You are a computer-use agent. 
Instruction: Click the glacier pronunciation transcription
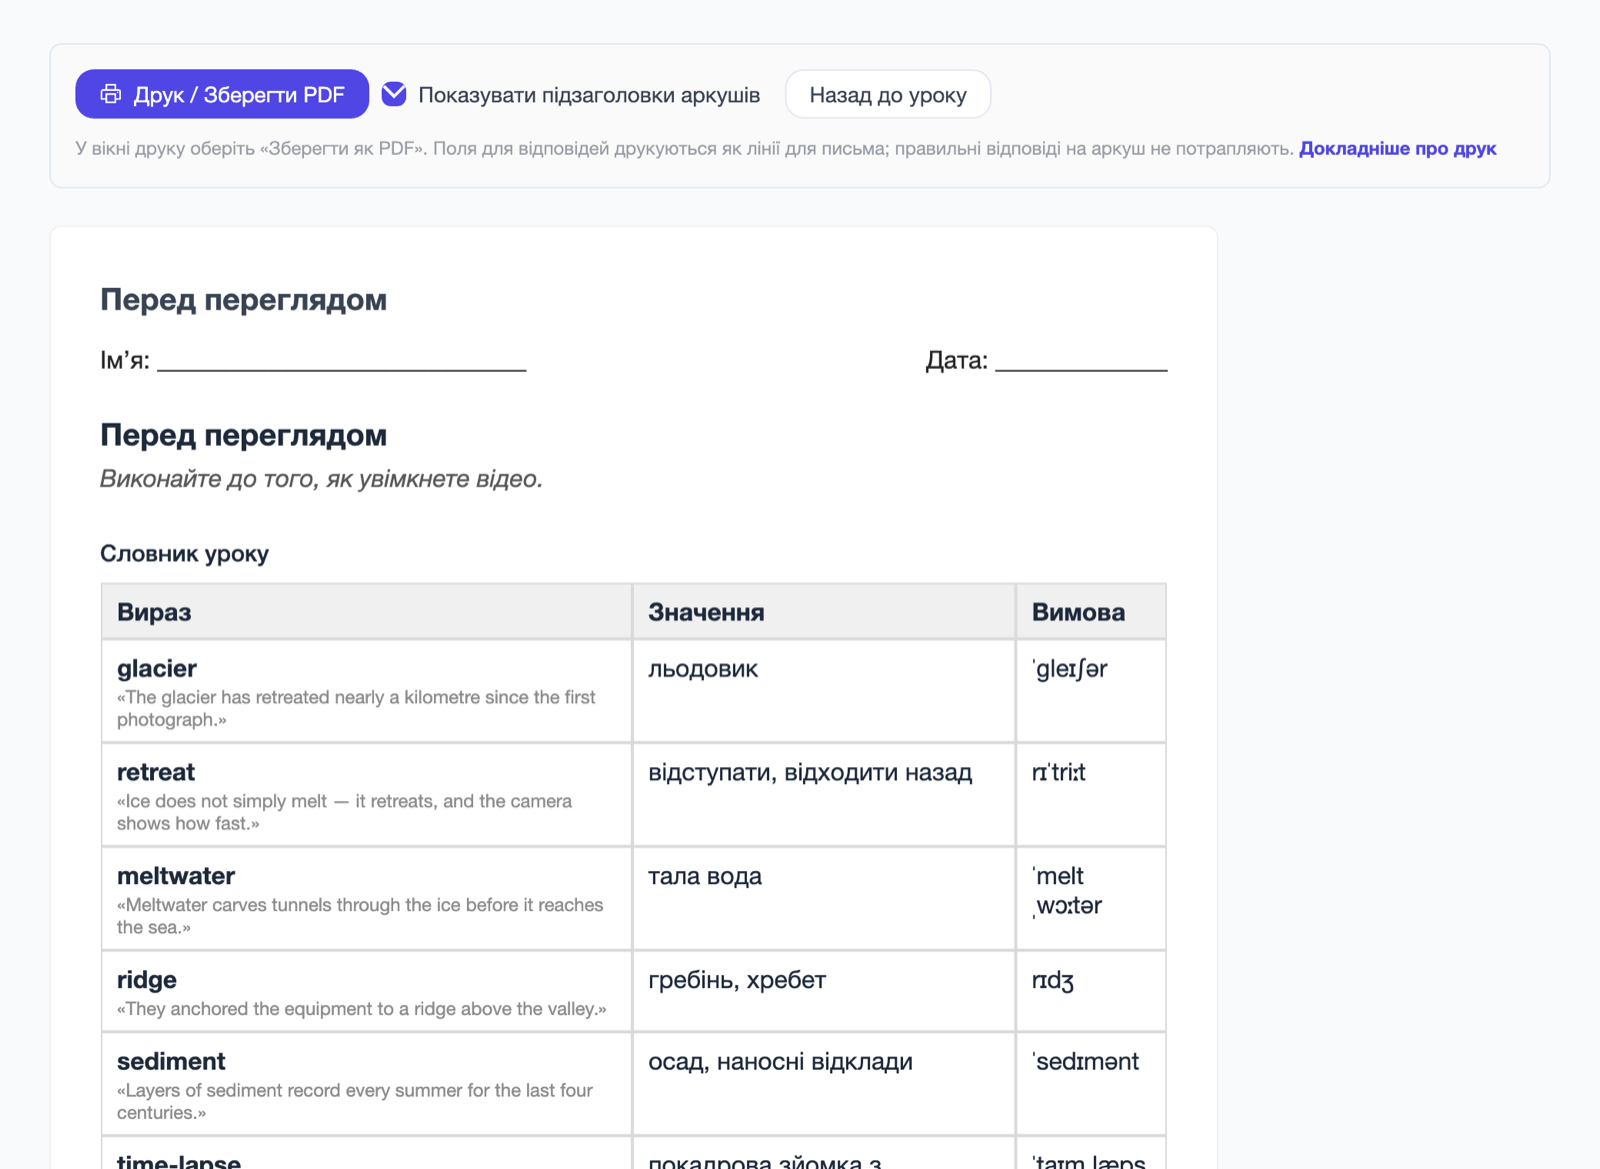point(1070,669)
